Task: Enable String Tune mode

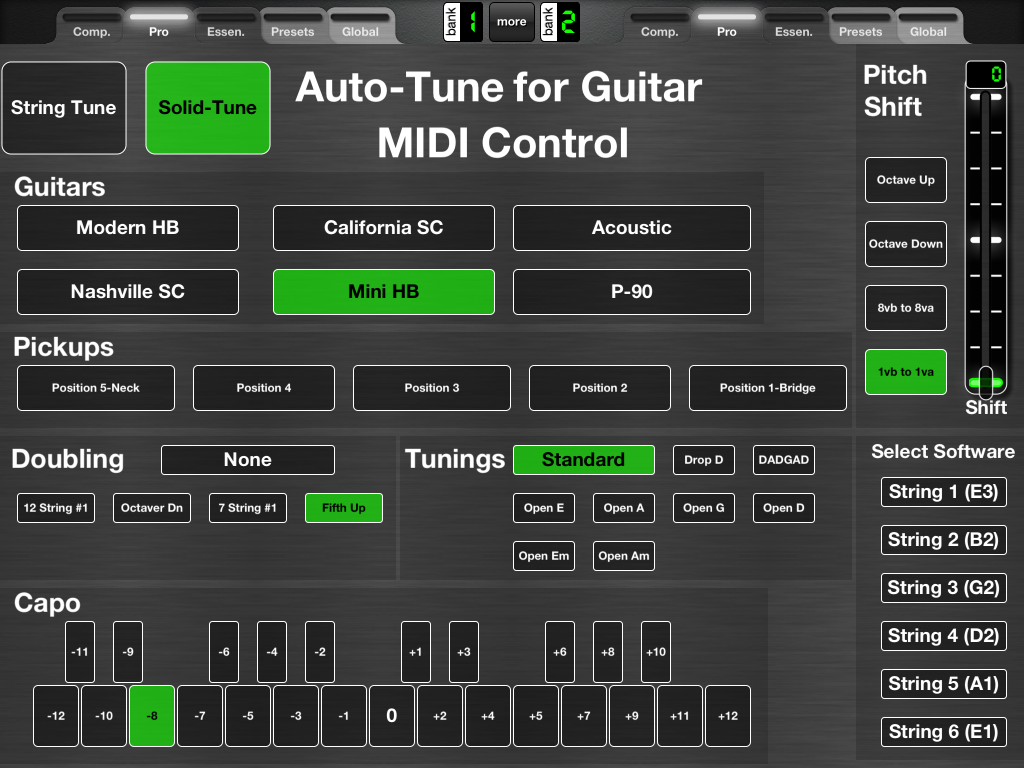Action: click(x=64, y=108)
